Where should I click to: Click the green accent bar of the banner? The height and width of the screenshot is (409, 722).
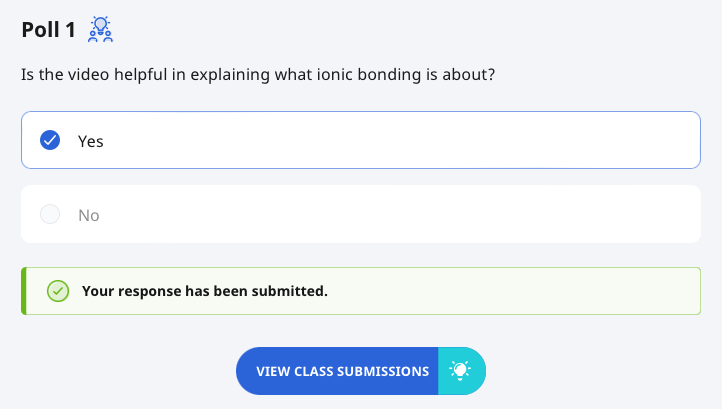pyautogui.click(x=23, y=291)
